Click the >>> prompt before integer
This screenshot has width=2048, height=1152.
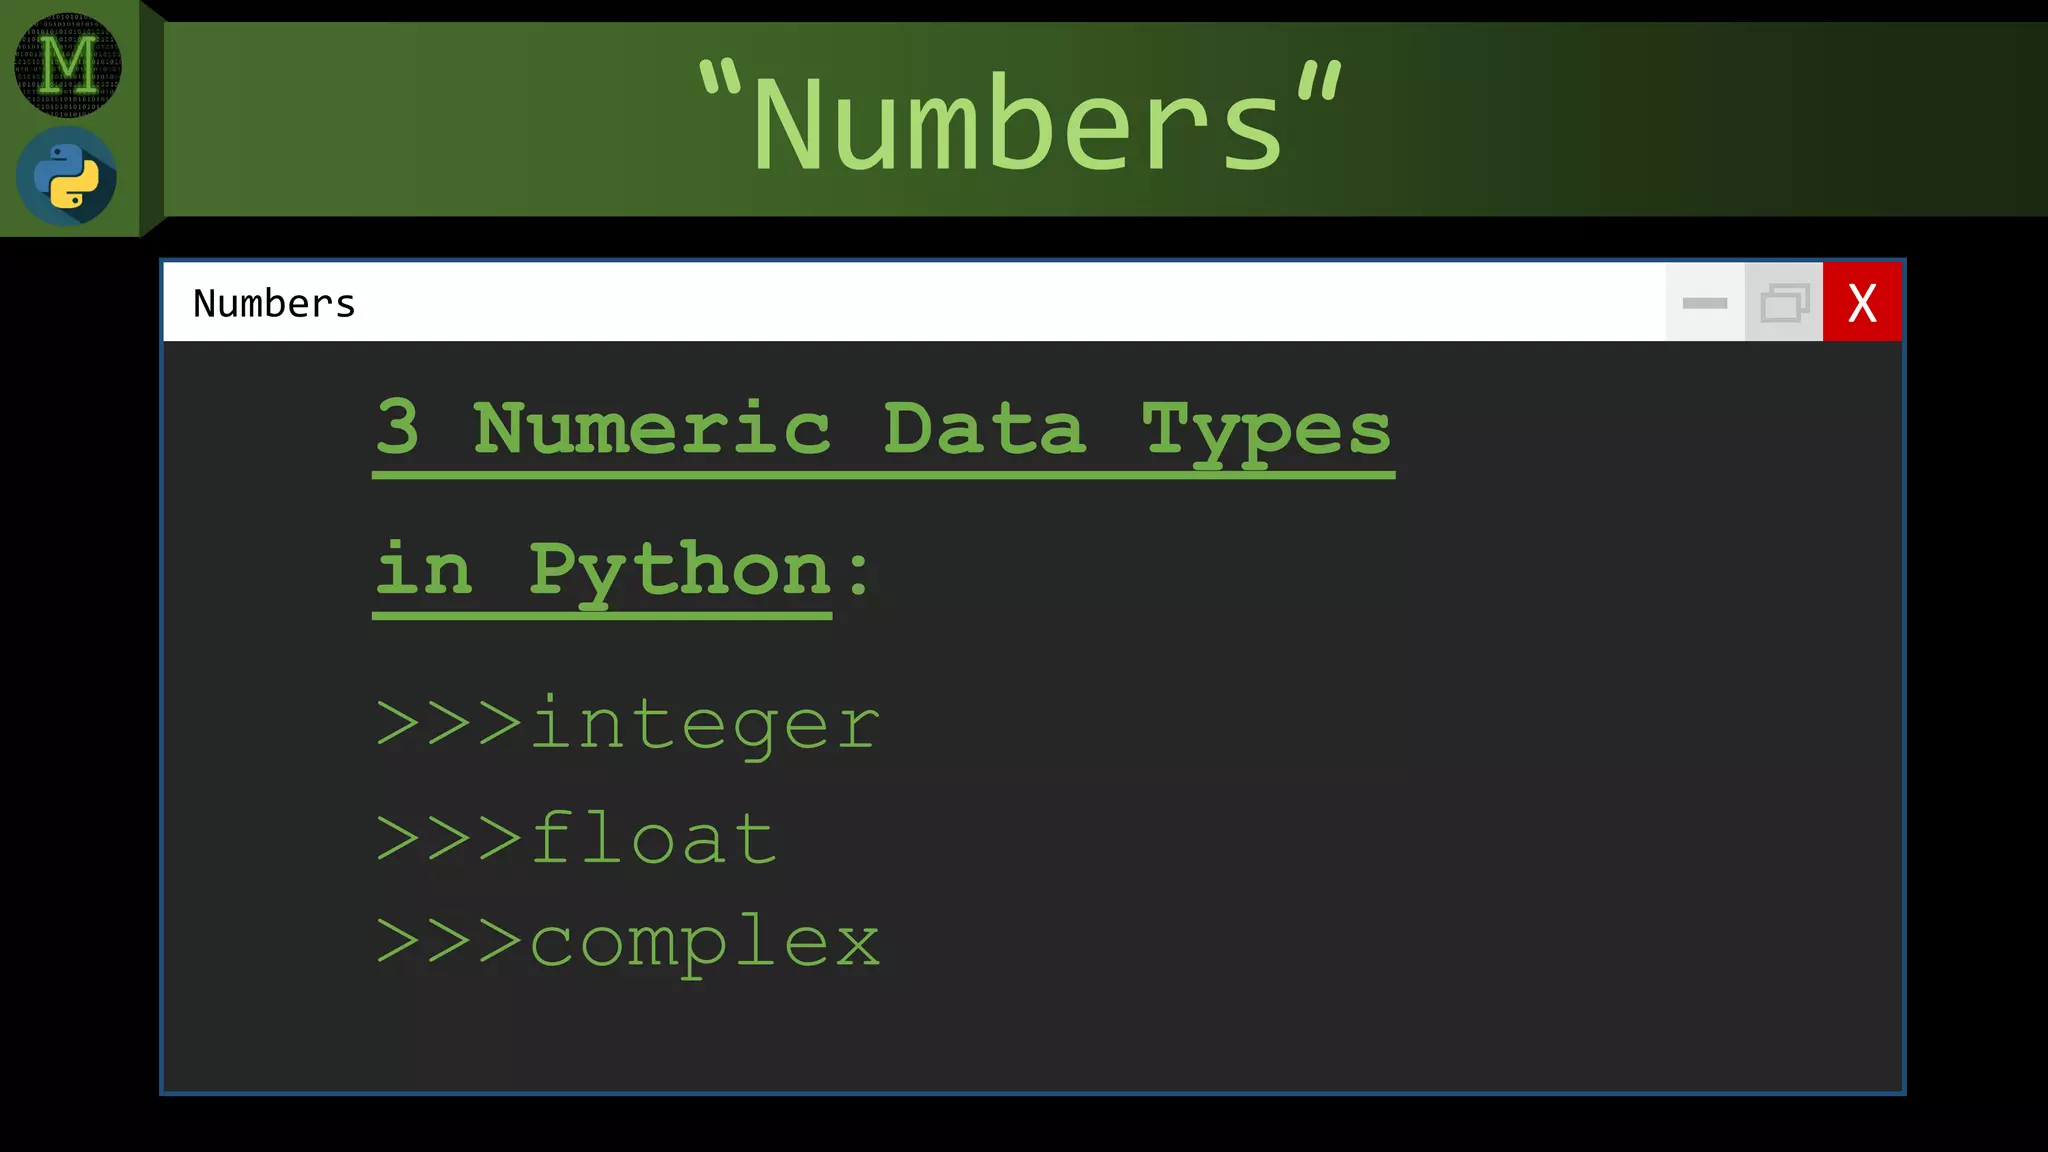point(449,723)
